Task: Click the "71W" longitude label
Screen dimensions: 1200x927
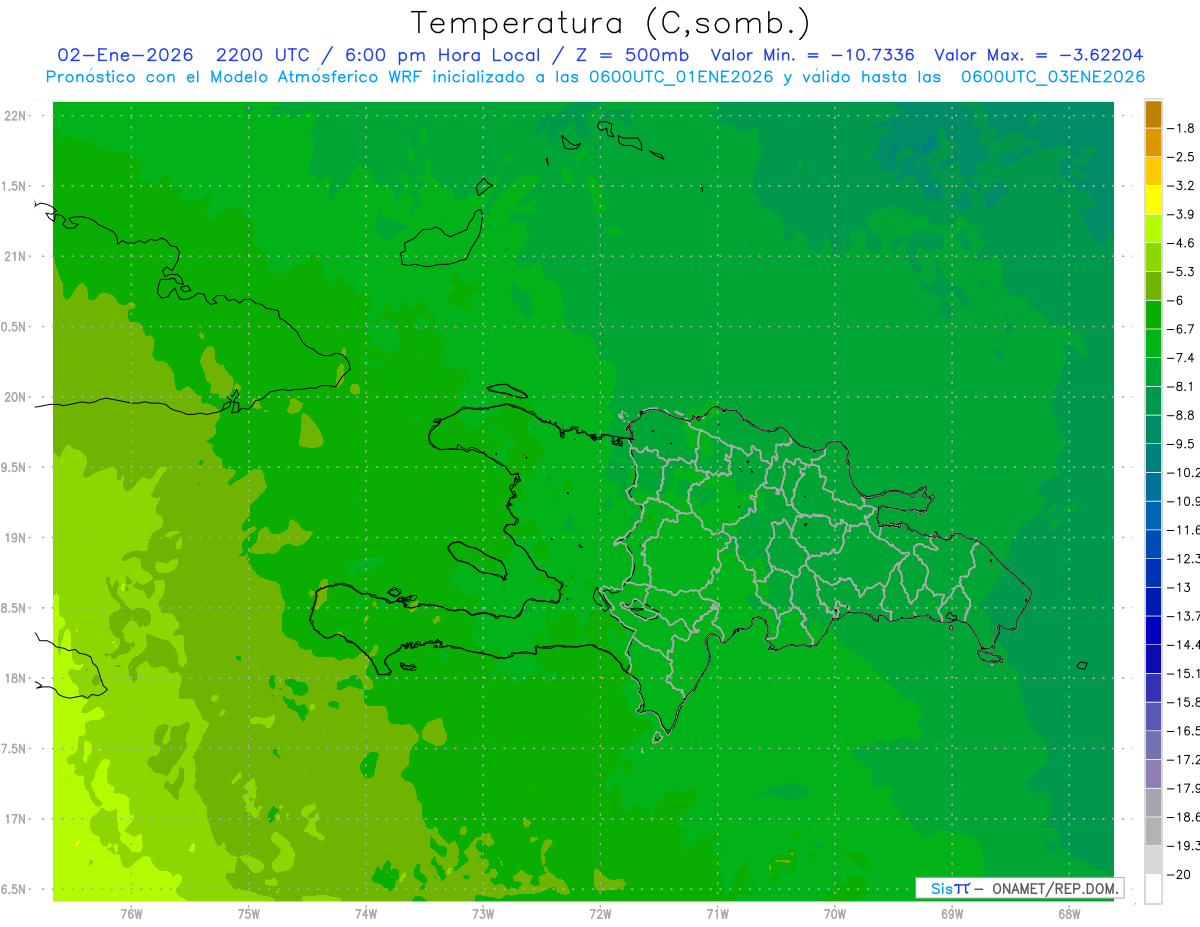Action: click(x=717, y=913)
